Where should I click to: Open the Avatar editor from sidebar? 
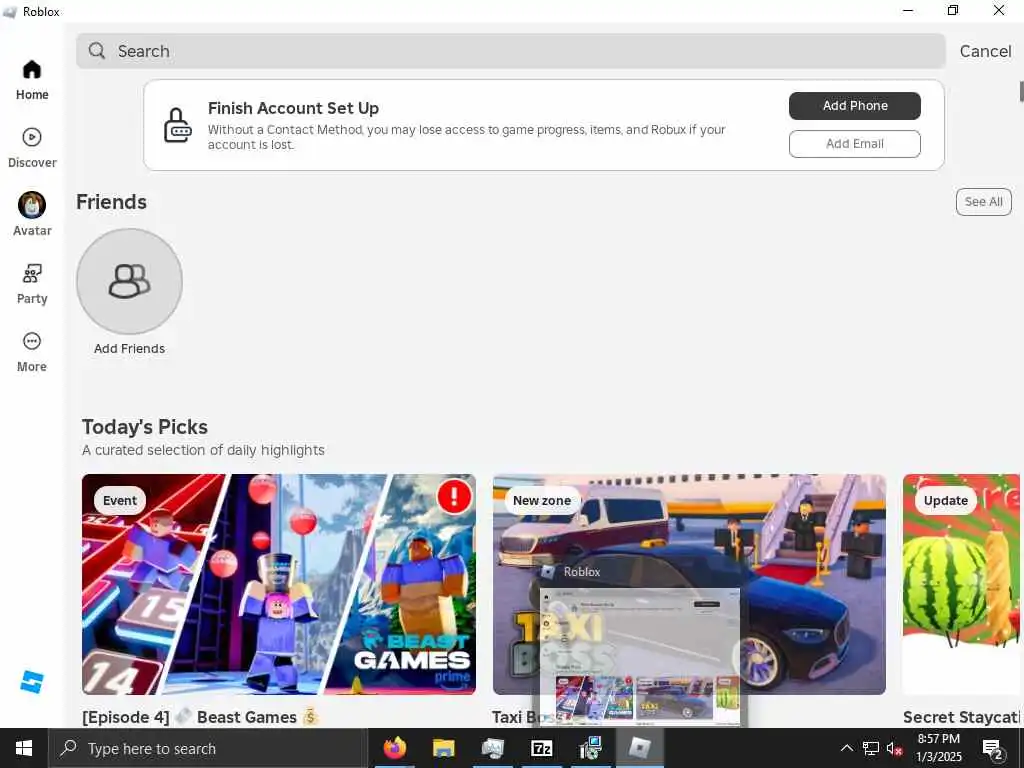coord(32,214)
